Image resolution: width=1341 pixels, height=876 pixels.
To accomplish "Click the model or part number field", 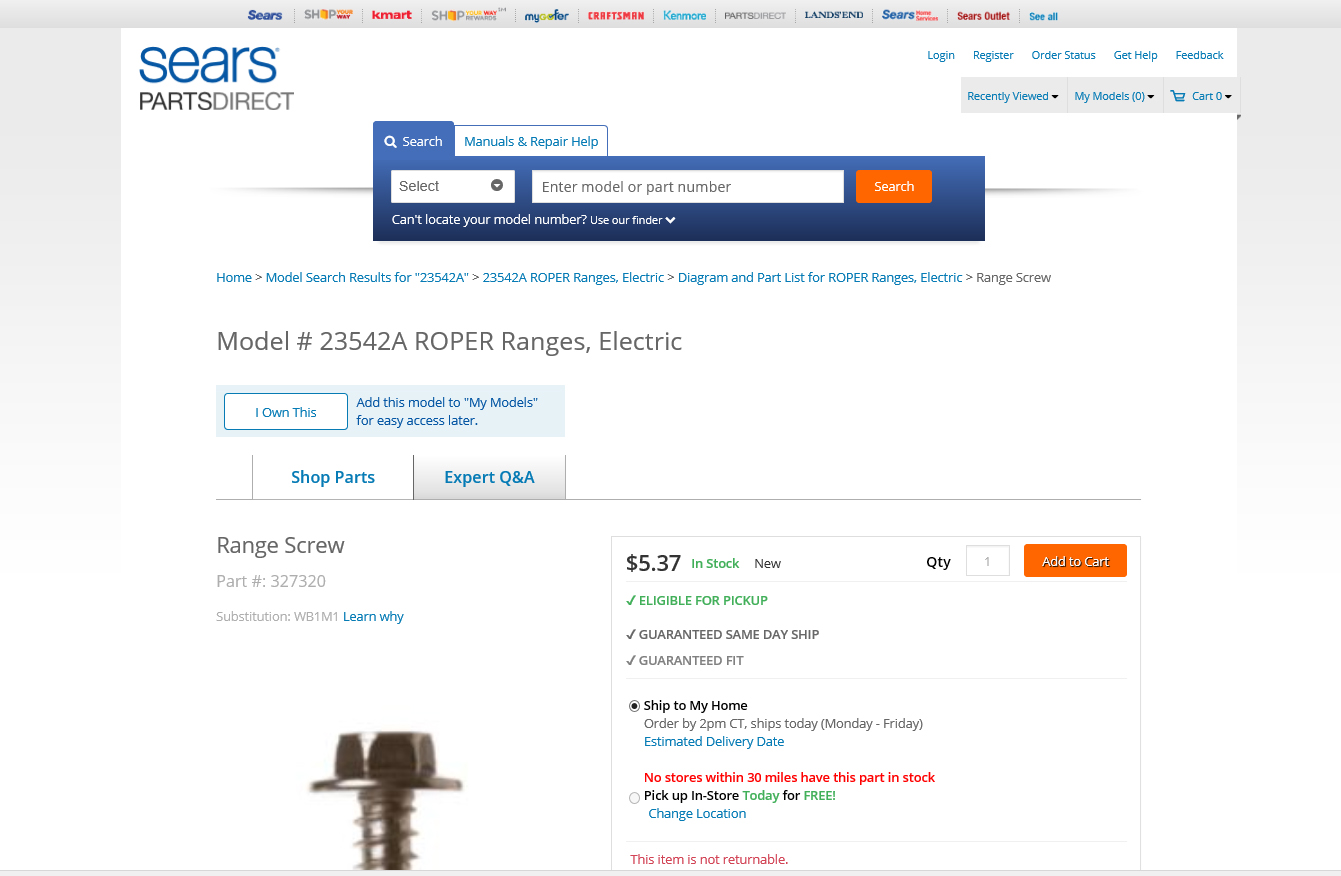I will tap(688, 186).
